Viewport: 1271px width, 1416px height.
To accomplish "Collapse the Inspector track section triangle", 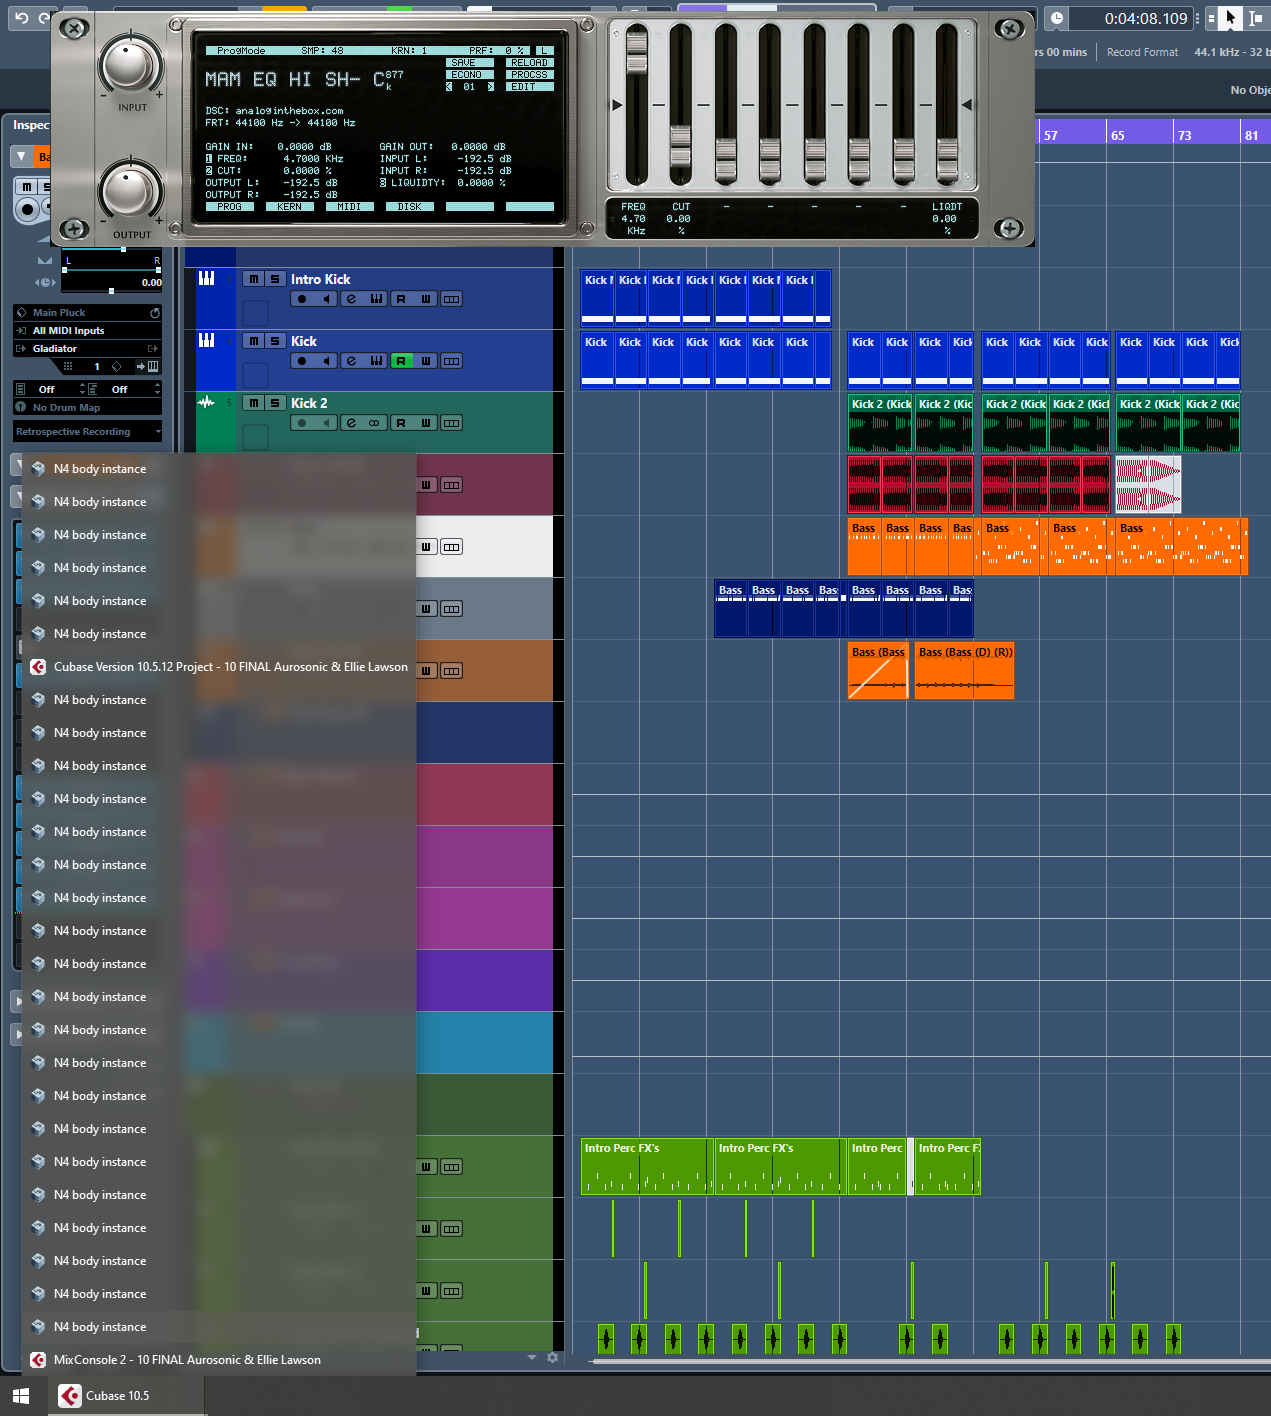I will coord(21,157).
